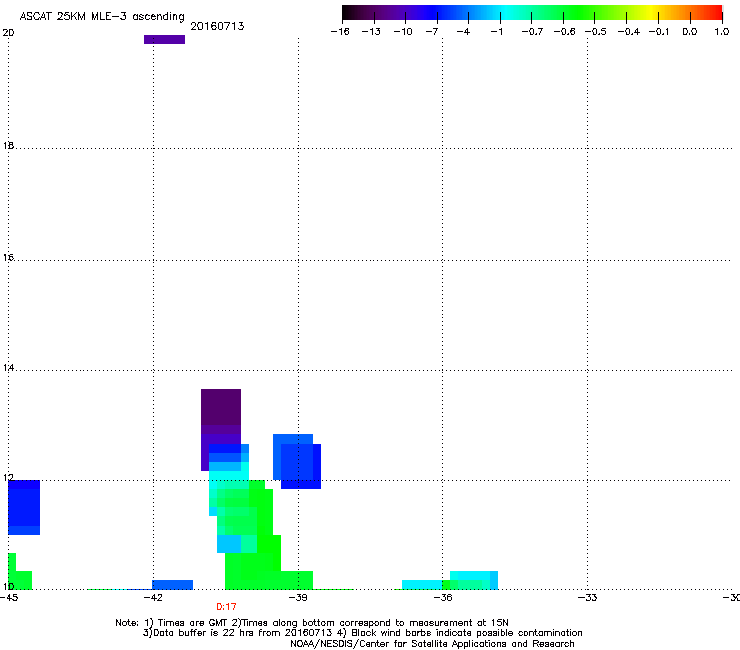Click colorbar label -4
Image resolution: width=740 pixels, height=650 pixels.
pyautogui.click(x=463, y=32)
